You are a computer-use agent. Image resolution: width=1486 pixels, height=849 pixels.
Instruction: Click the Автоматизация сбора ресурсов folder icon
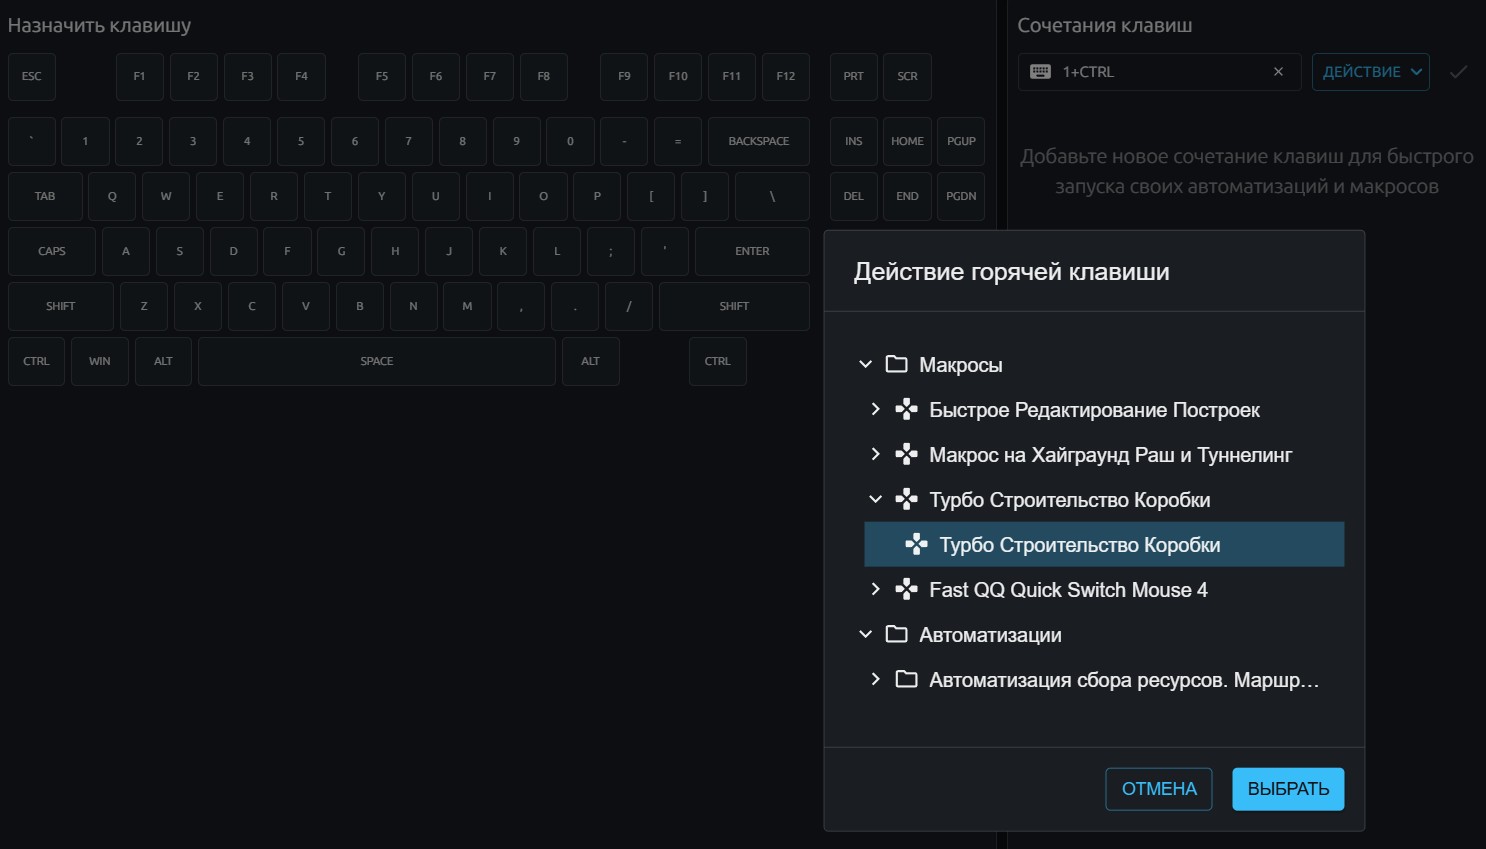pyautogui.click(x=906, y=679)
